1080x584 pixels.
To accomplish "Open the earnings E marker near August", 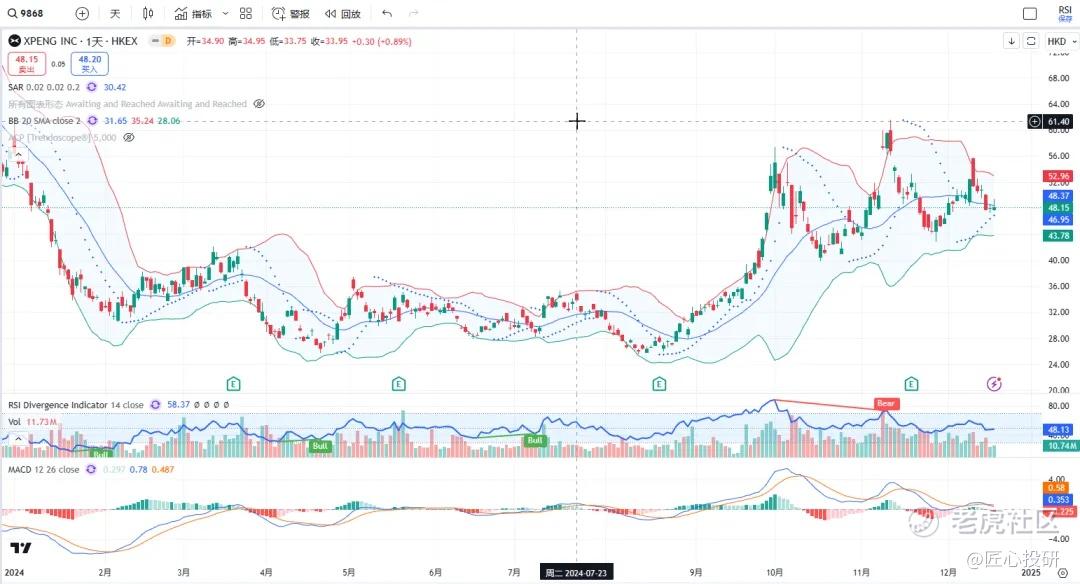I will 659,384.
